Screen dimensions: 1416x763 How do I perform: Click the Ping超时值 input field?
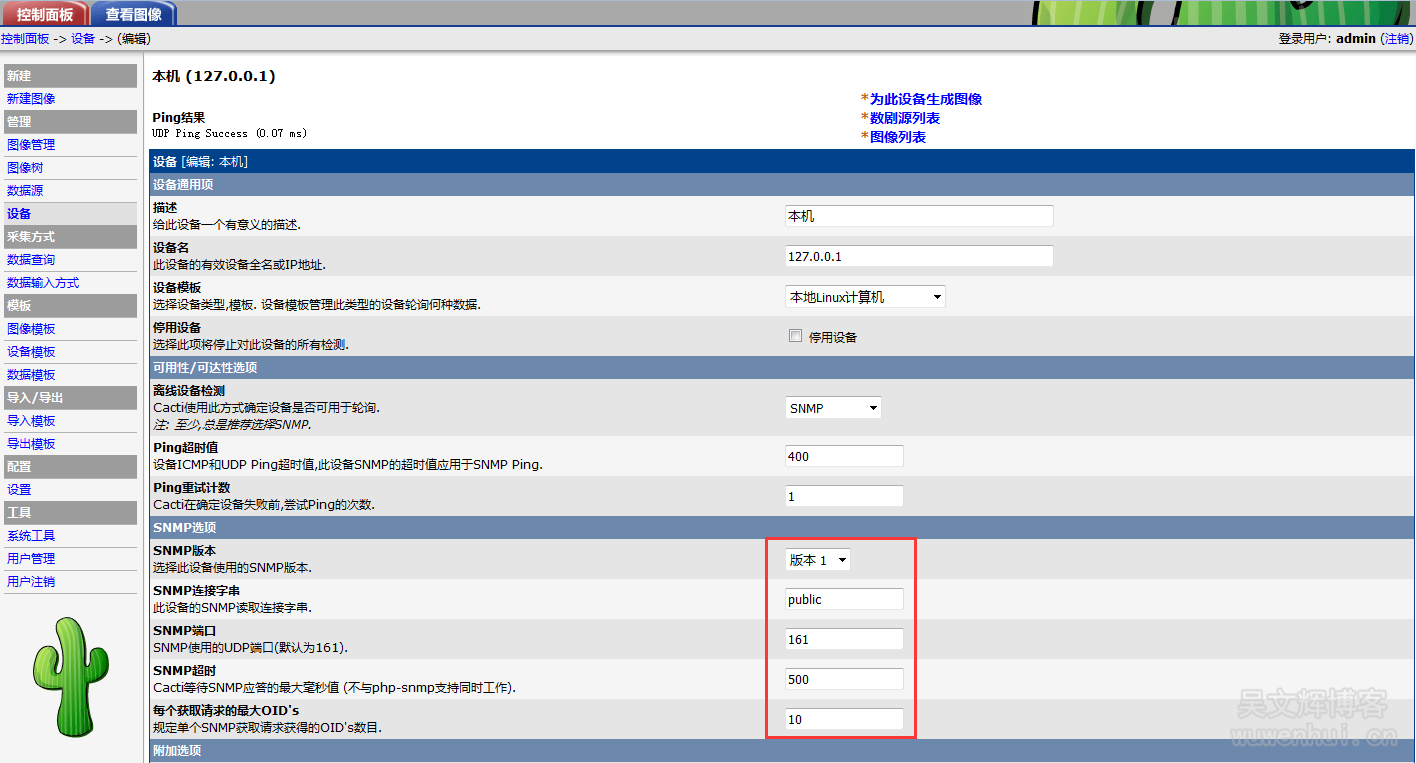pyautogui.click(x=844, y=456)
